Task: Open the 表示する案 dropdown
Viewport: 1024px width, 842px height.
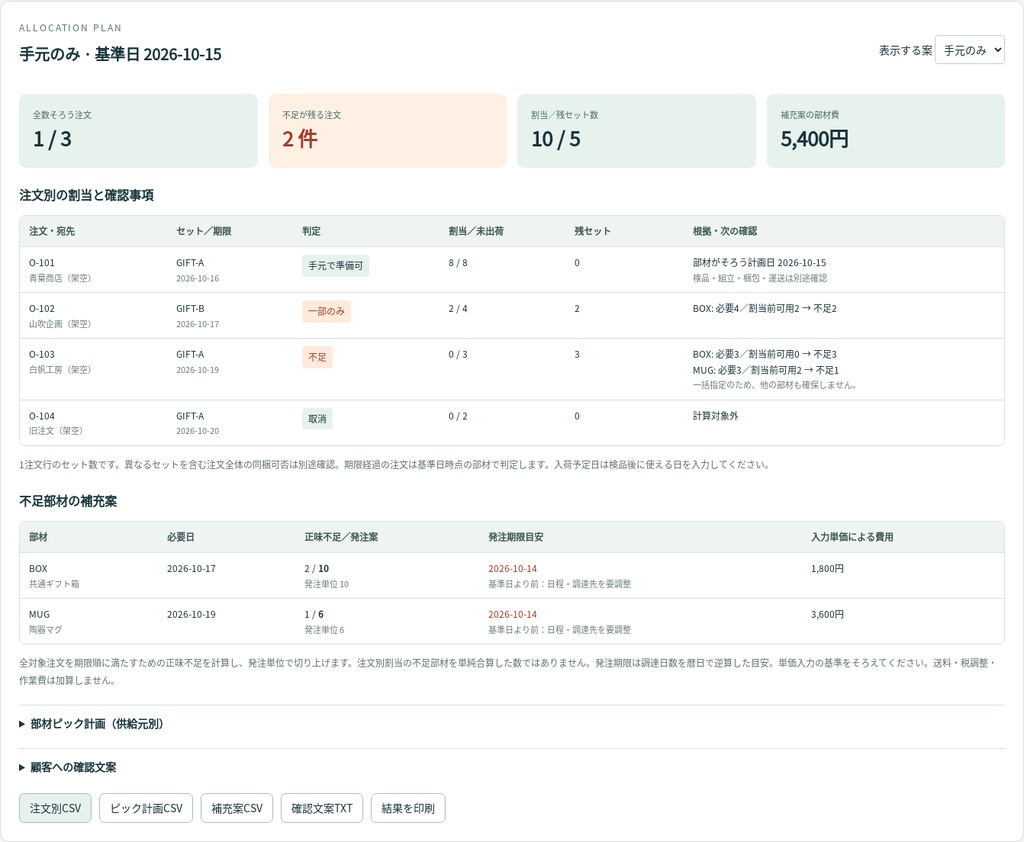Action: [x=969, y=50]
